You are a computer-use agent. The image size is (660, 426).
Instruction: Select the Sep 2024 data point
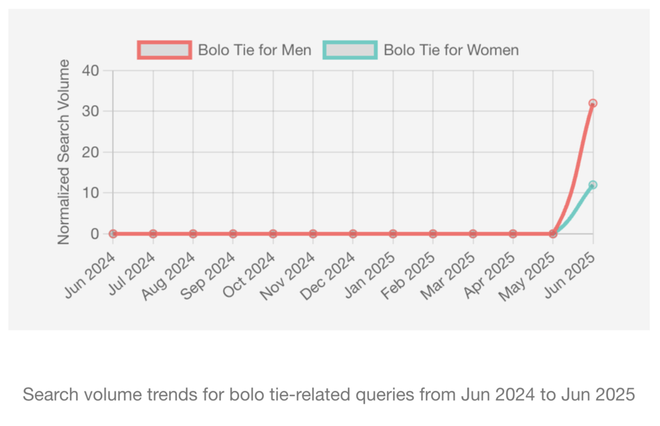pos(233,234)
